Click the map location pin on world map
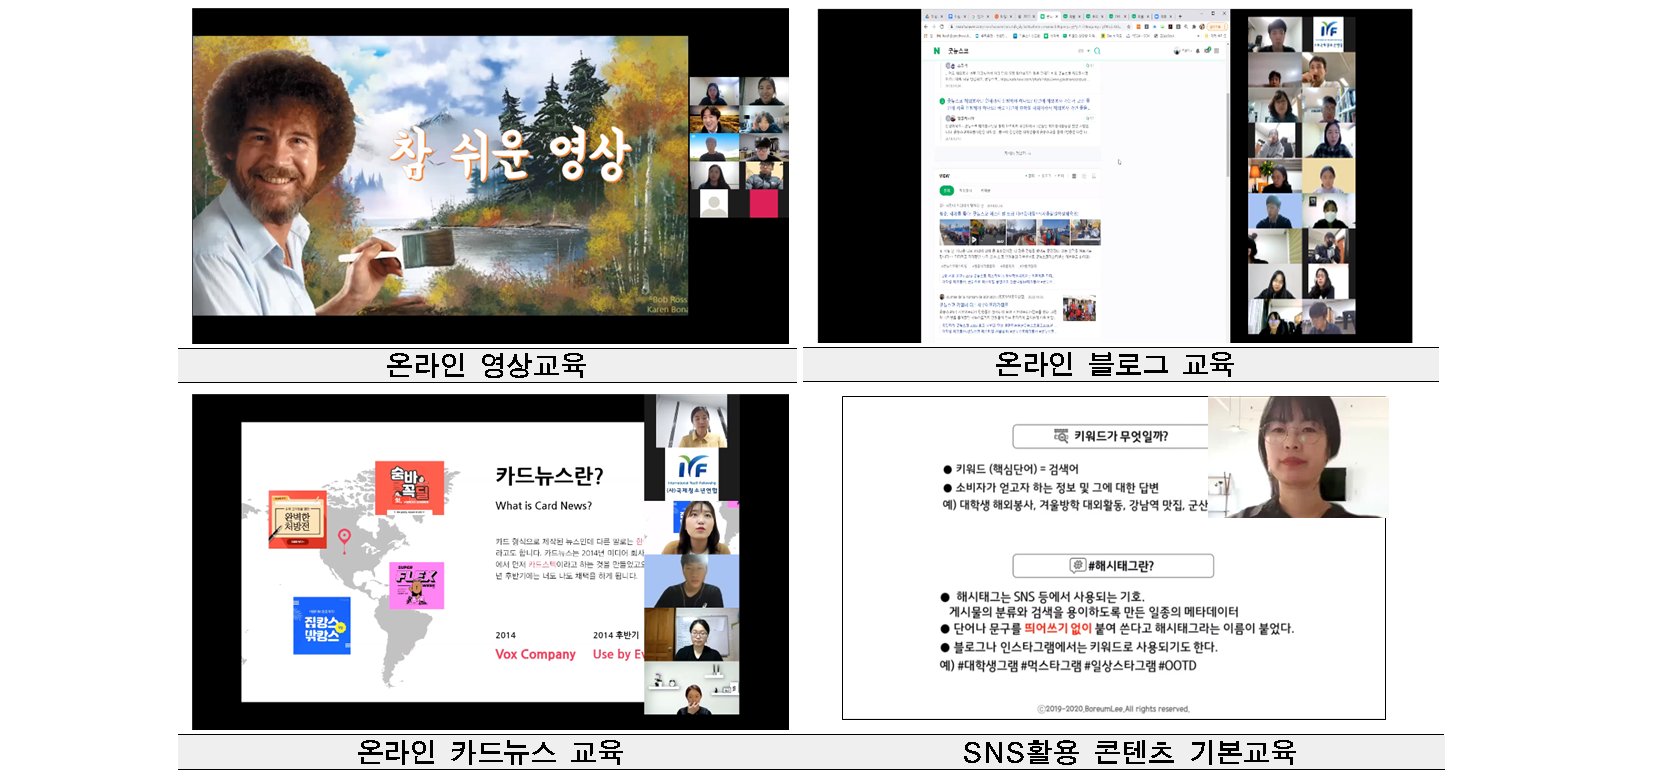Screen dimensions: 1658x776 click(344, 540)
